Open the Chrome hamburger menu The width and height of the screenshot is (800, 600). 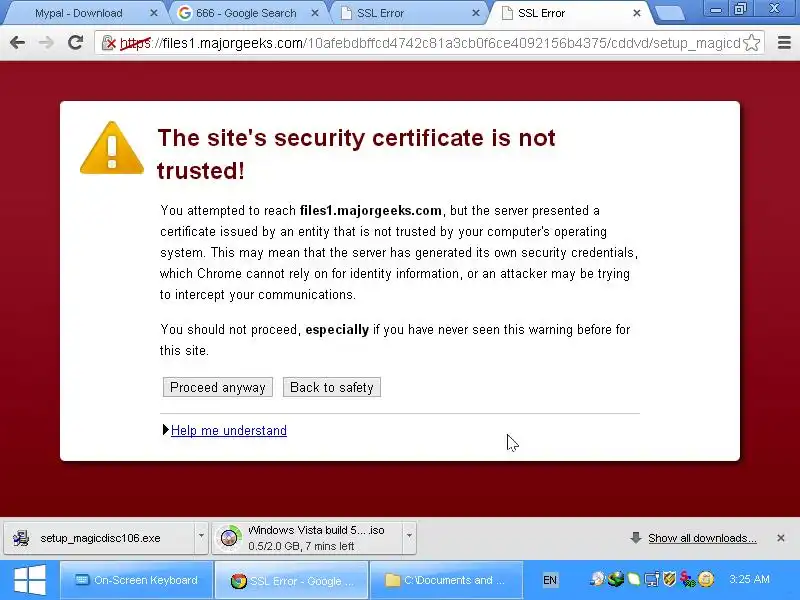(784, 43)
